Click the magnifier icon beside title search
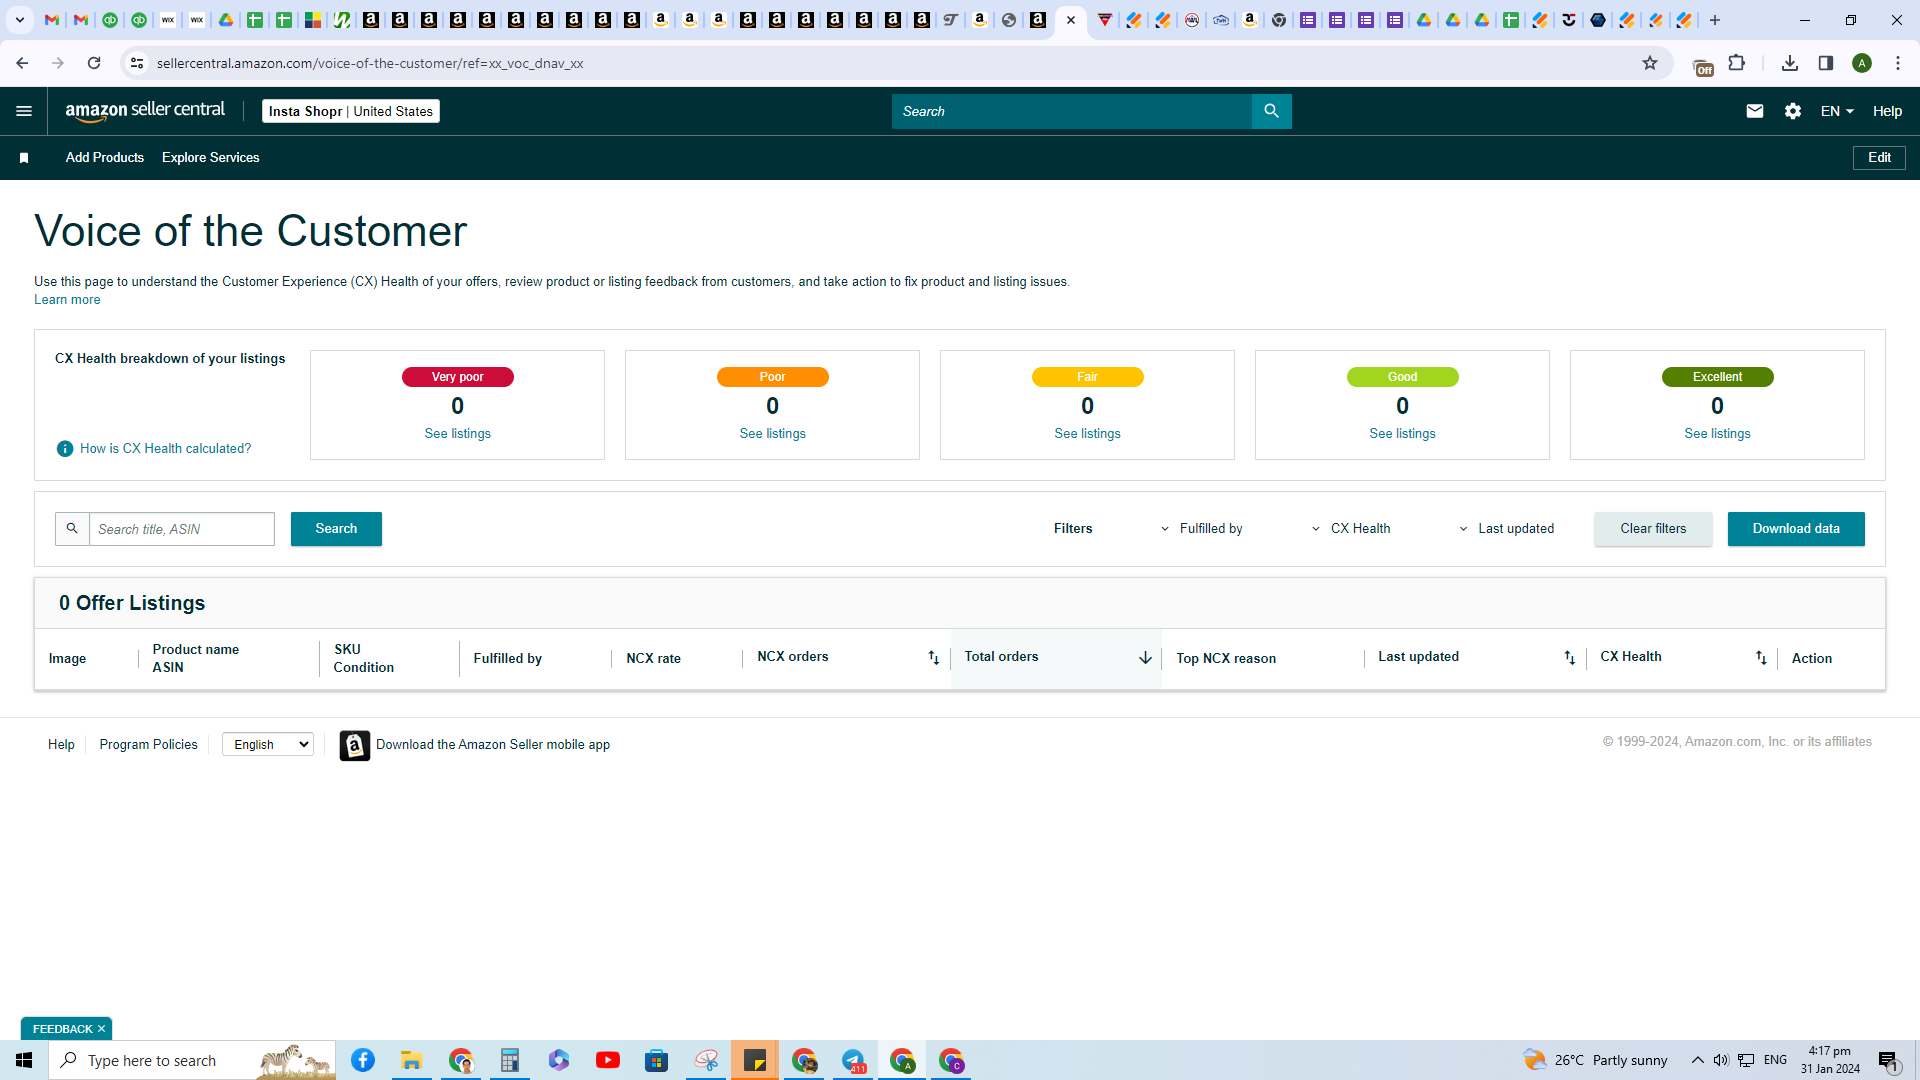The image size is (1920, 1080). tap(72, 529)
